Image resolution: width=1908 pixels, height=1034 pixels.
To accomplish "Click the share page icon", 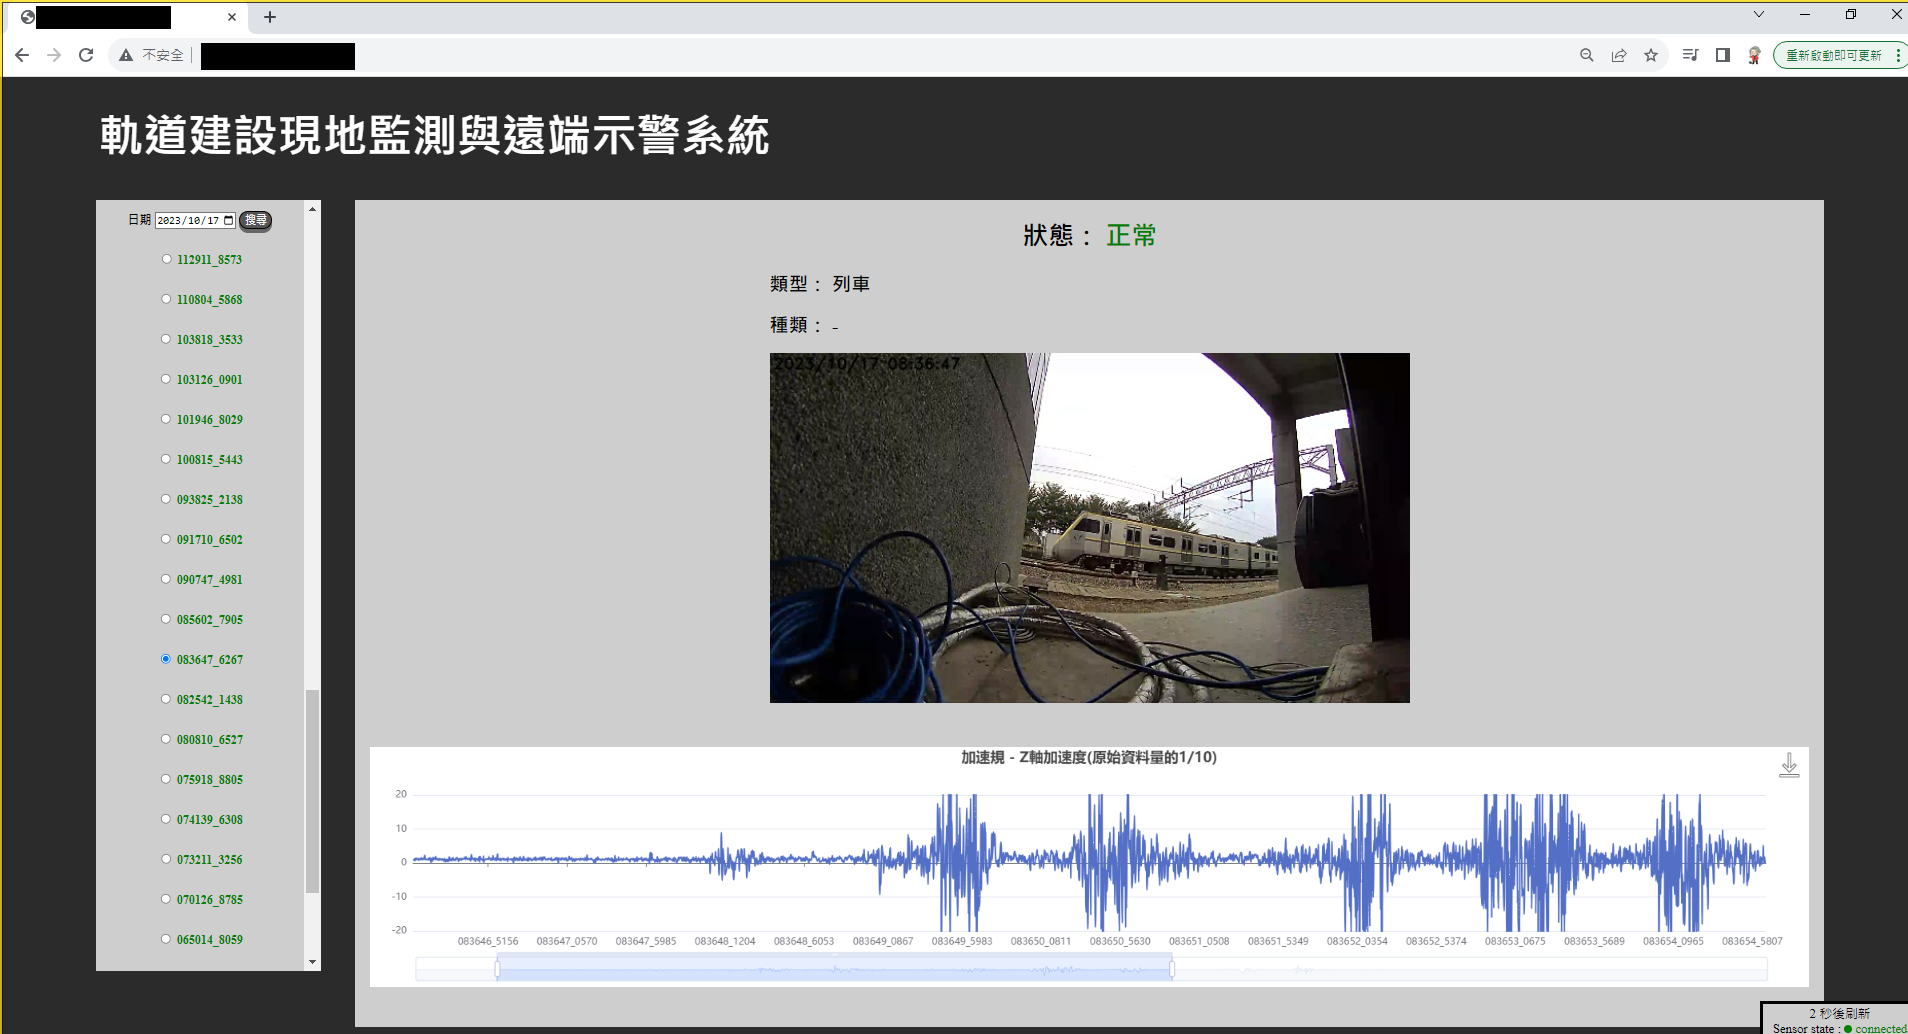I will (1619, 55).
